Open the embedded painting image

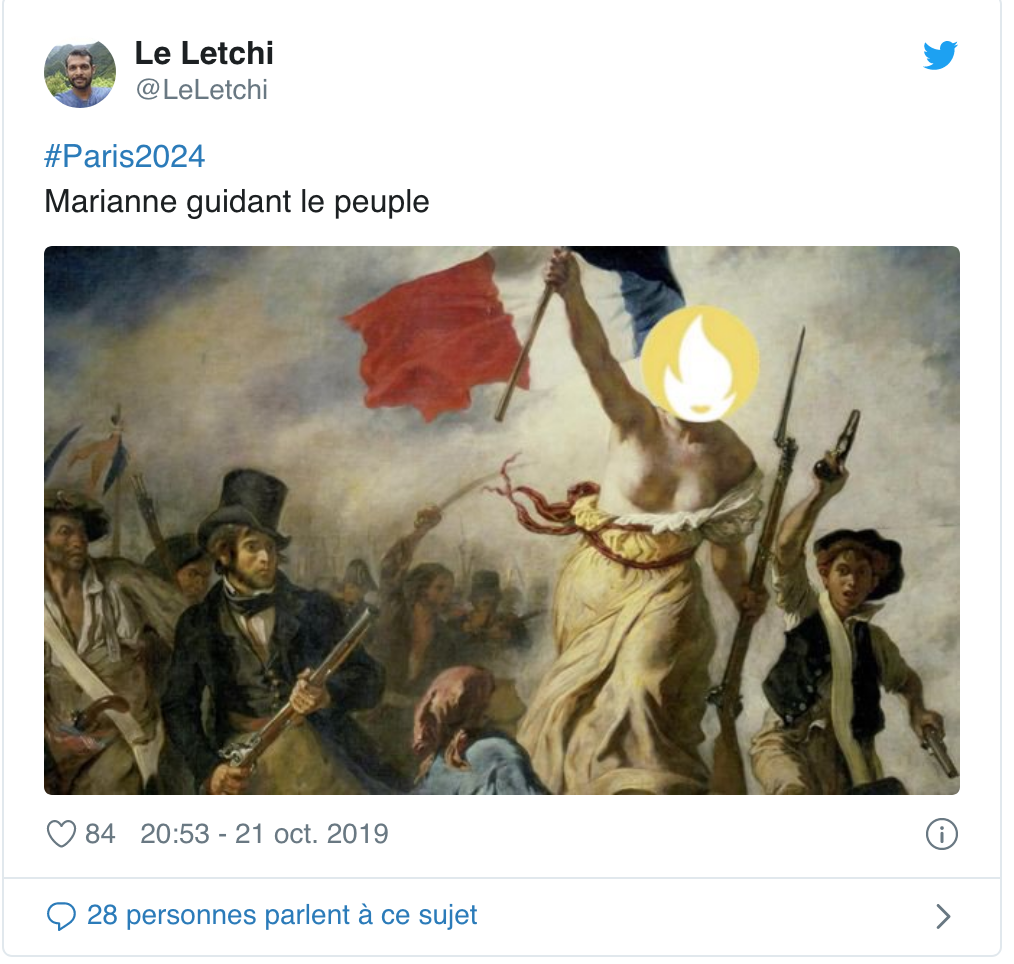click(502, 520)
